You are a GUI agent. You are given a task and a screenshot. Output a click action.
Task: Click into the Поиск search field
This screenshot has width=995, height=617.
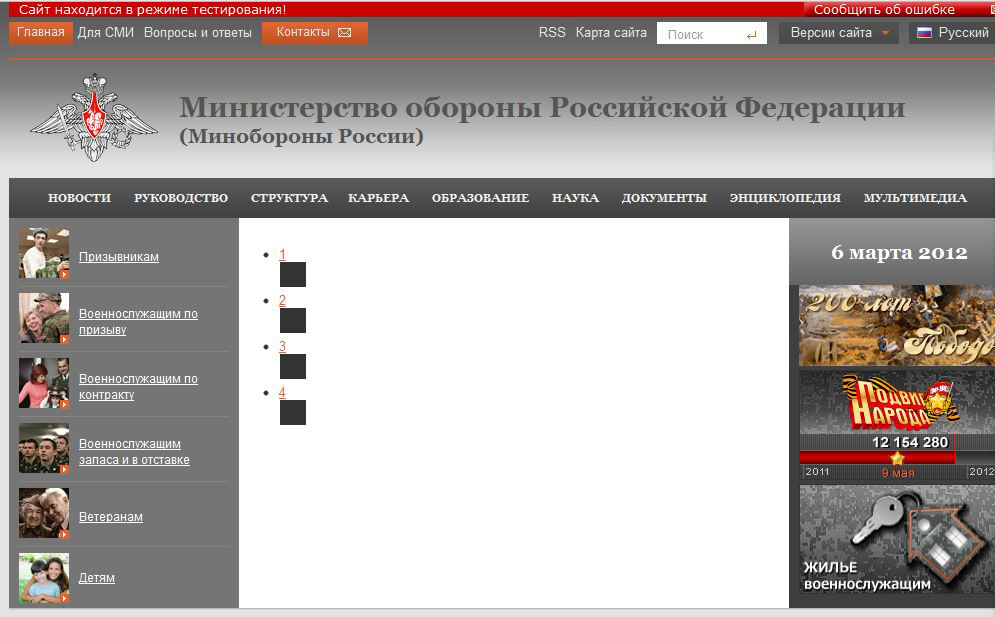pos(698,34)
